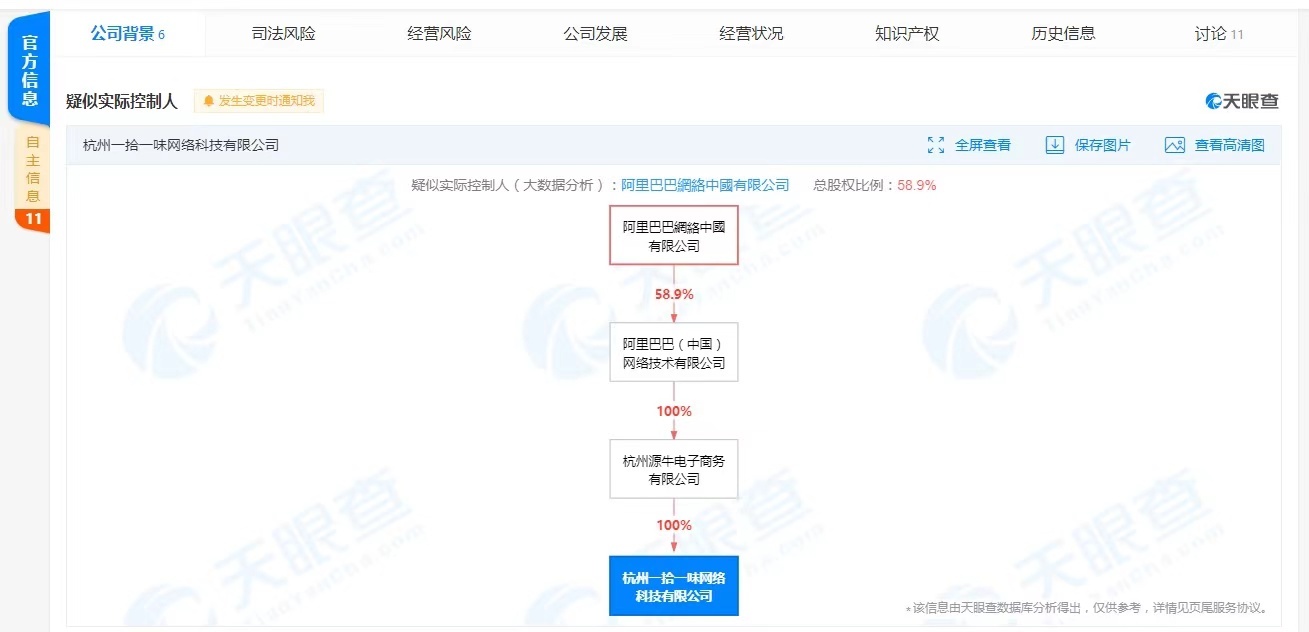The width and height of the screenshot is (1309, 632).
Task: Click the 100% label above 杭州源牛电子商务
Action: click(x=674, y=411)
